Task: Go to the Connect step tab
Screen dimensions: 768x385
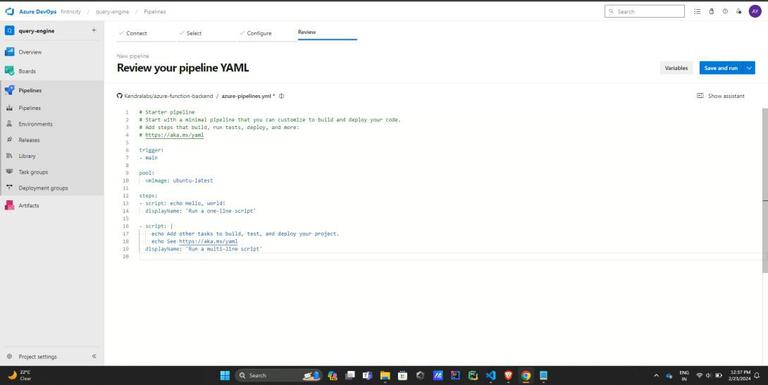Action: [x=137, y=33]
